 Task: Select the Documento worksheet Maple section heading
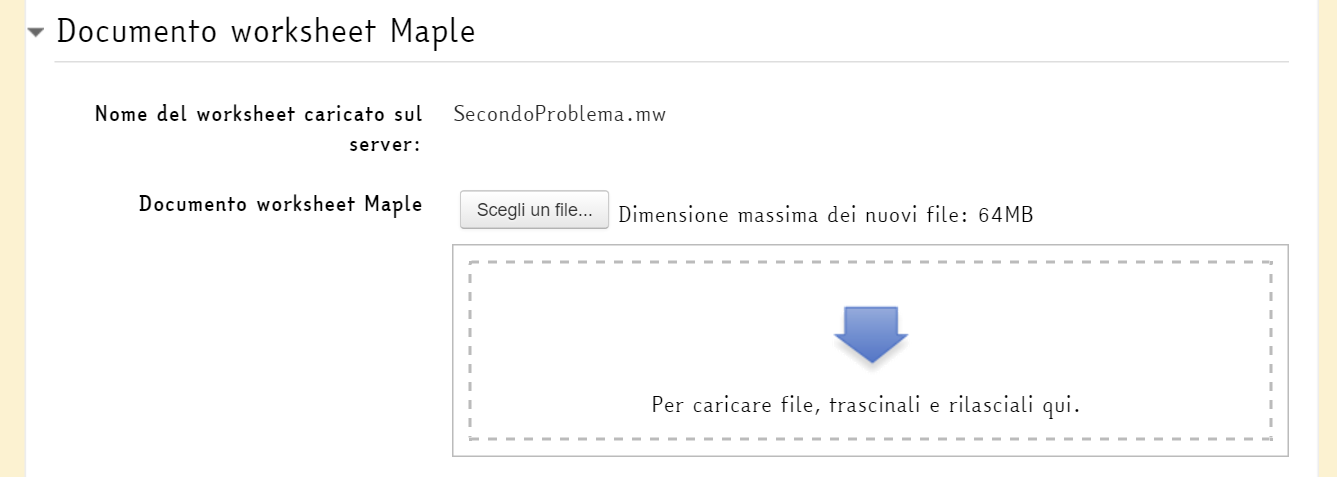(265, 31)
